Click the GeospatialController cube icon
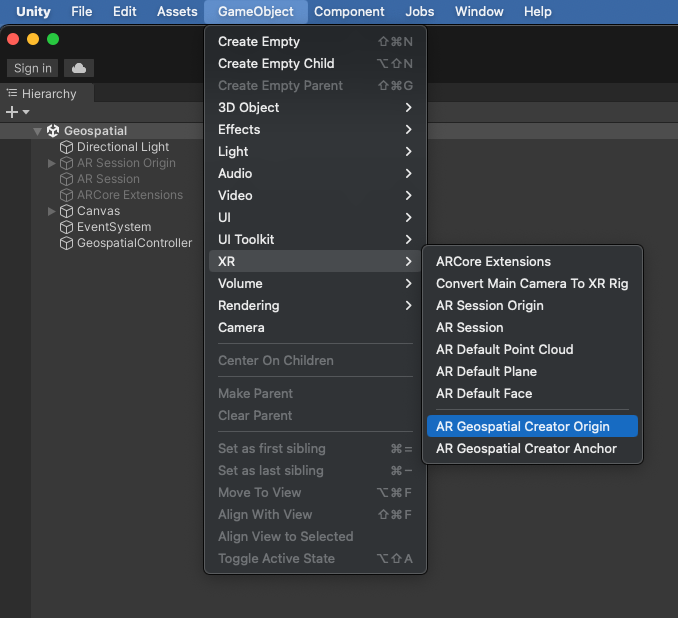The width and height of the screenshot is (678, 618). tap(67, 243)
